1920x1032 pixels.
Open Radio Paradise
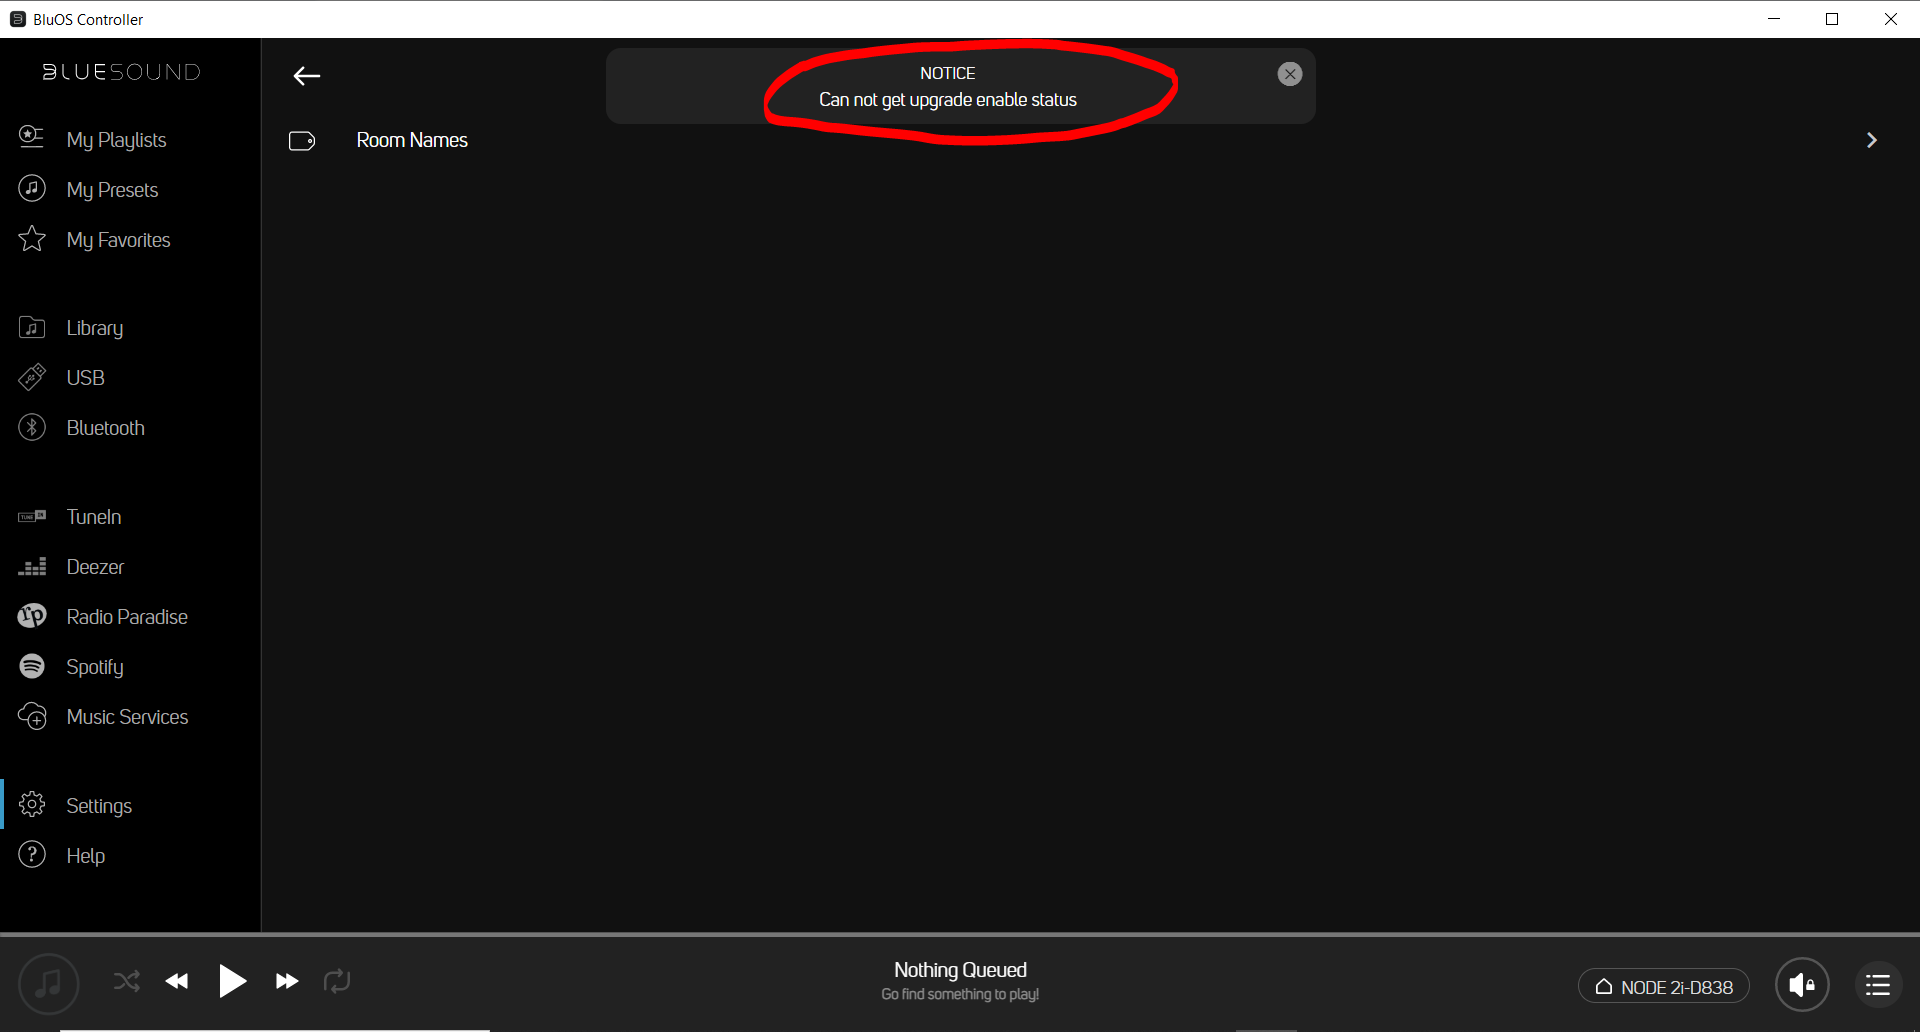(126, 617)
